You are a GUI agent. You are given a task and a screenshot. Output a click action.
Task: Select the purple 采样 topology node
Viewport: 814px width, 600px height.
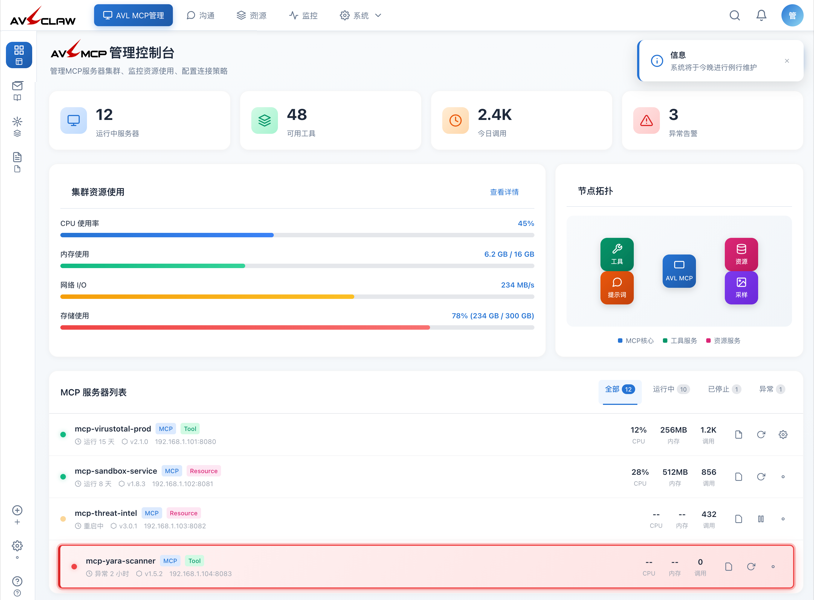tap(741, 288)
